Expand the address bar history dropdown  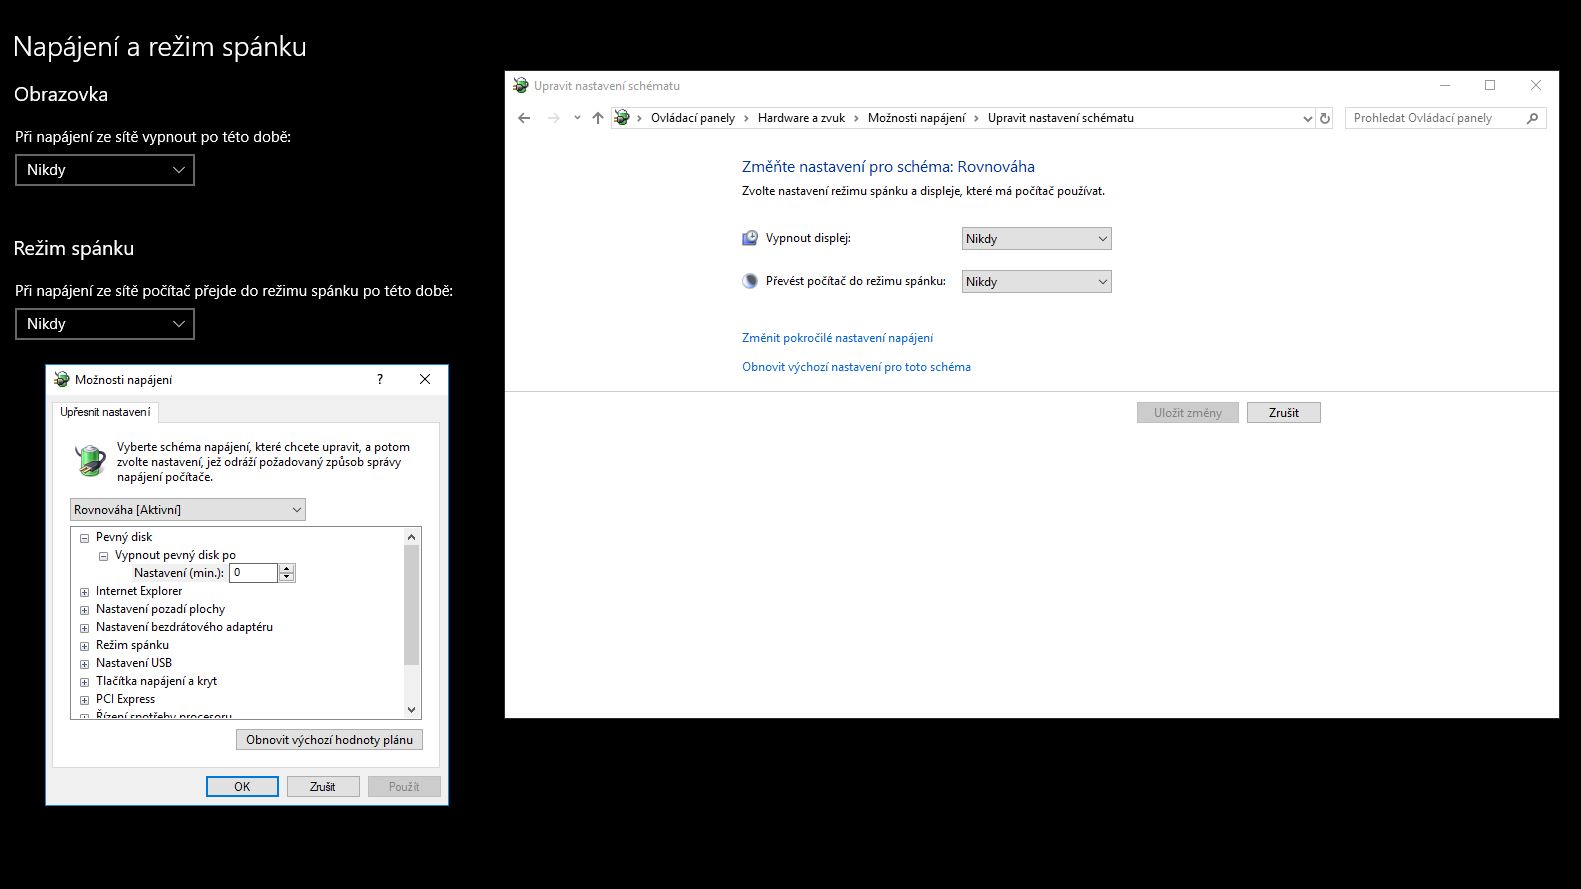(x=1307, y=118)
